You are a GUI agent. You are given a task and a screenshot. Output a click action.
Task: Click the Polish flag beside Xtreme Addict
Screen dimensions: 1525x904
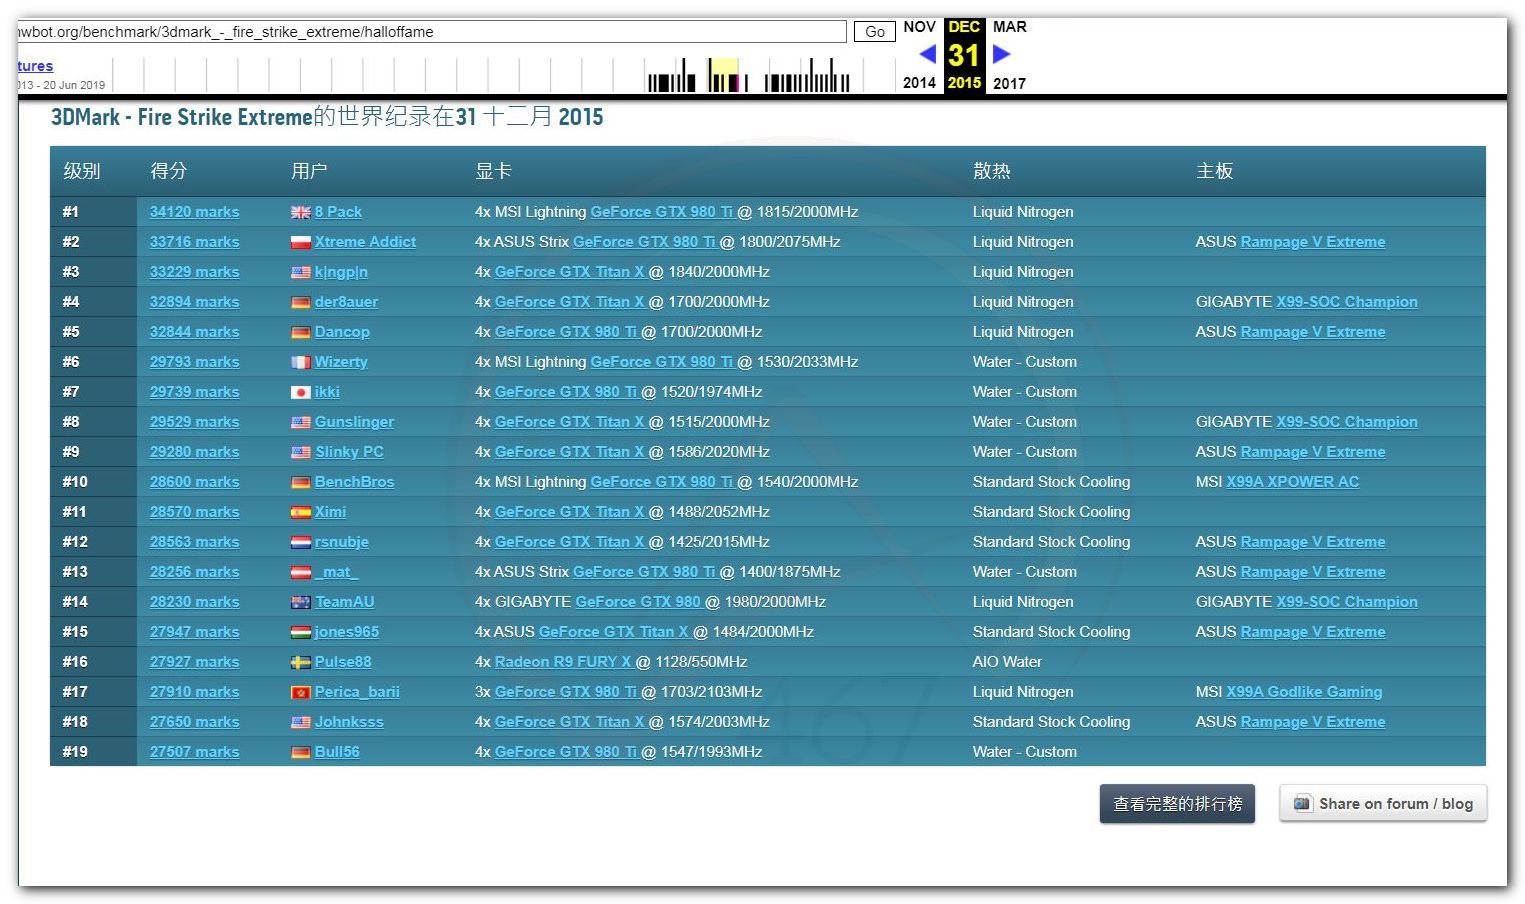[300, 242]
